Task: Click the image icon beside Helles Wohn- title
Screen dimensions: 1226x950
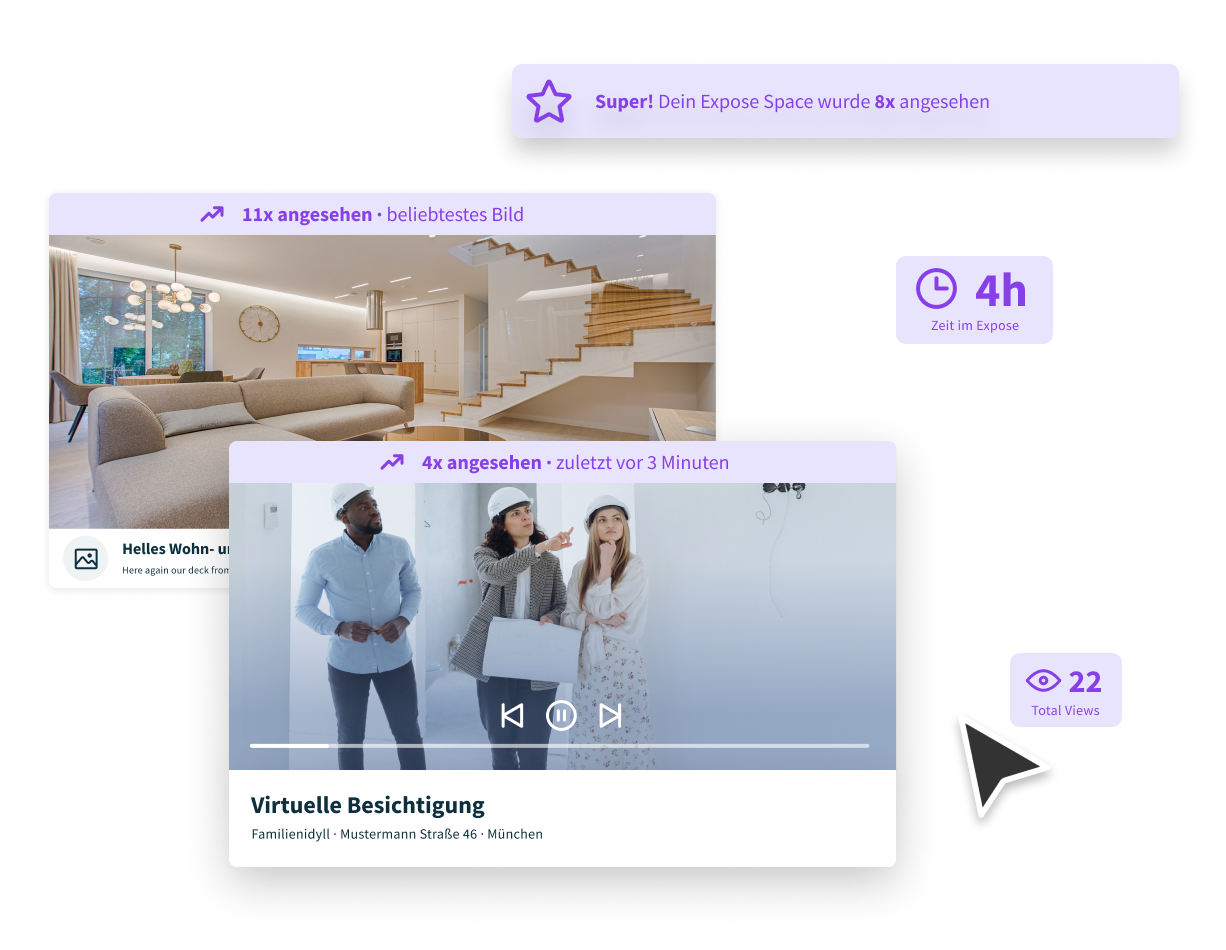Action: pos(86,559)
